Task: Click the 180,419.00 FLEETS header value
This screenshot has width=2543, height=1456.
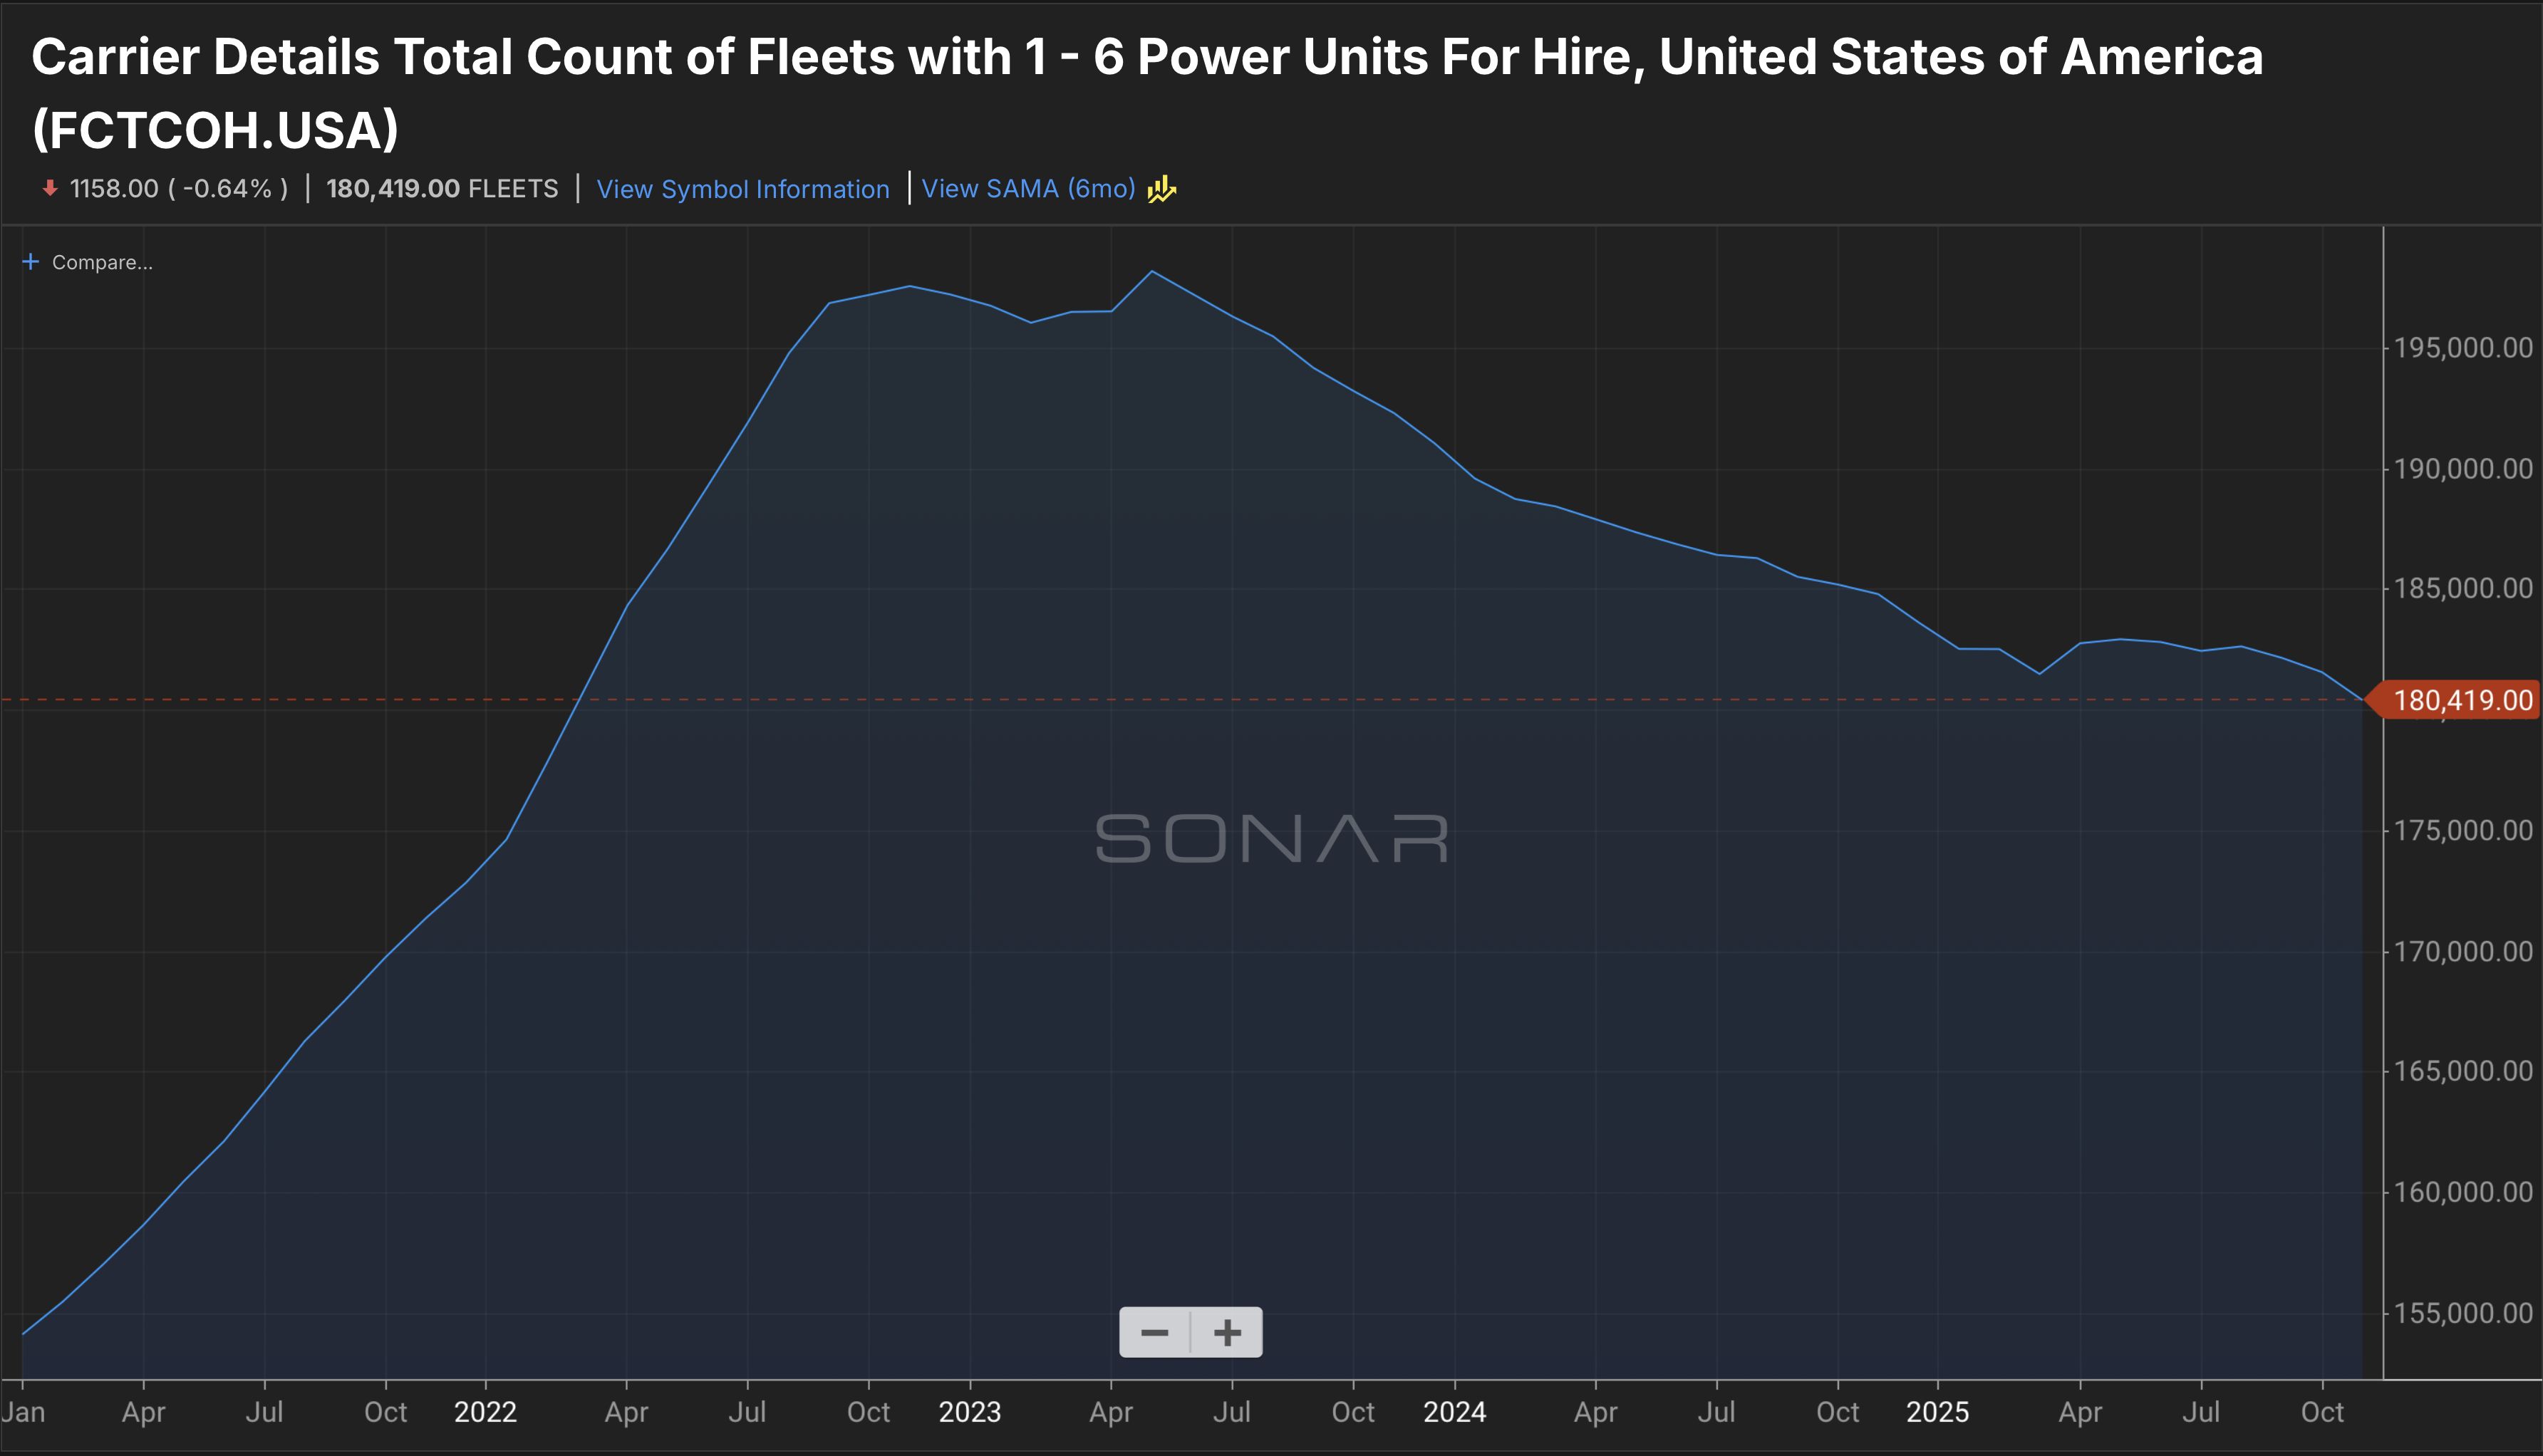Action: pyautogui.click(x=442, y=189)
